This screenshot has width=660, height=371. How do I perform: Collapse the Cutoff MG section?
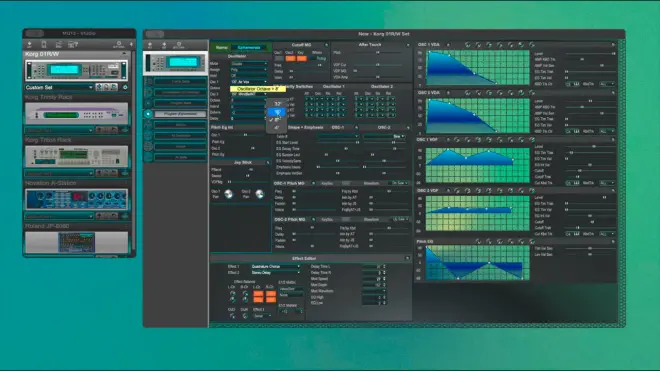(x=326, y=45)
